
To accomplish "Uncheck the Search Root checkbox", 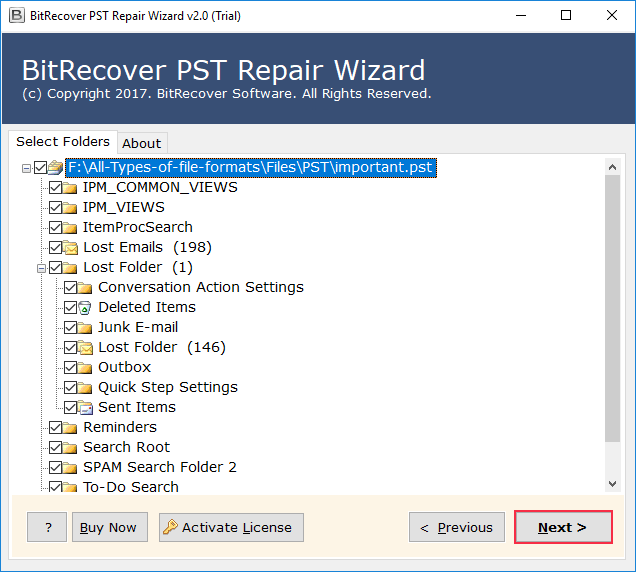I will (x=56, y=447).
